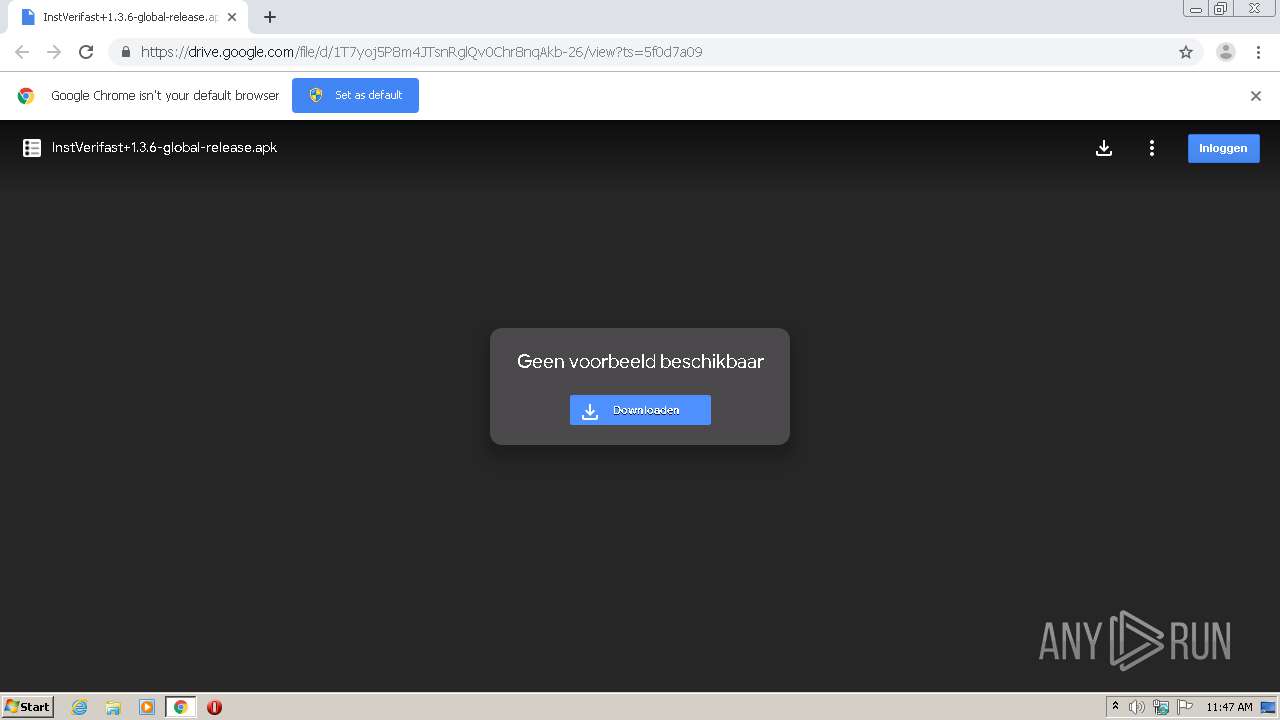Image resolution: width=1280 pixels, height=720 pixels.
Task: Click the Windows Start button
Action: click(x=28, y=706)
